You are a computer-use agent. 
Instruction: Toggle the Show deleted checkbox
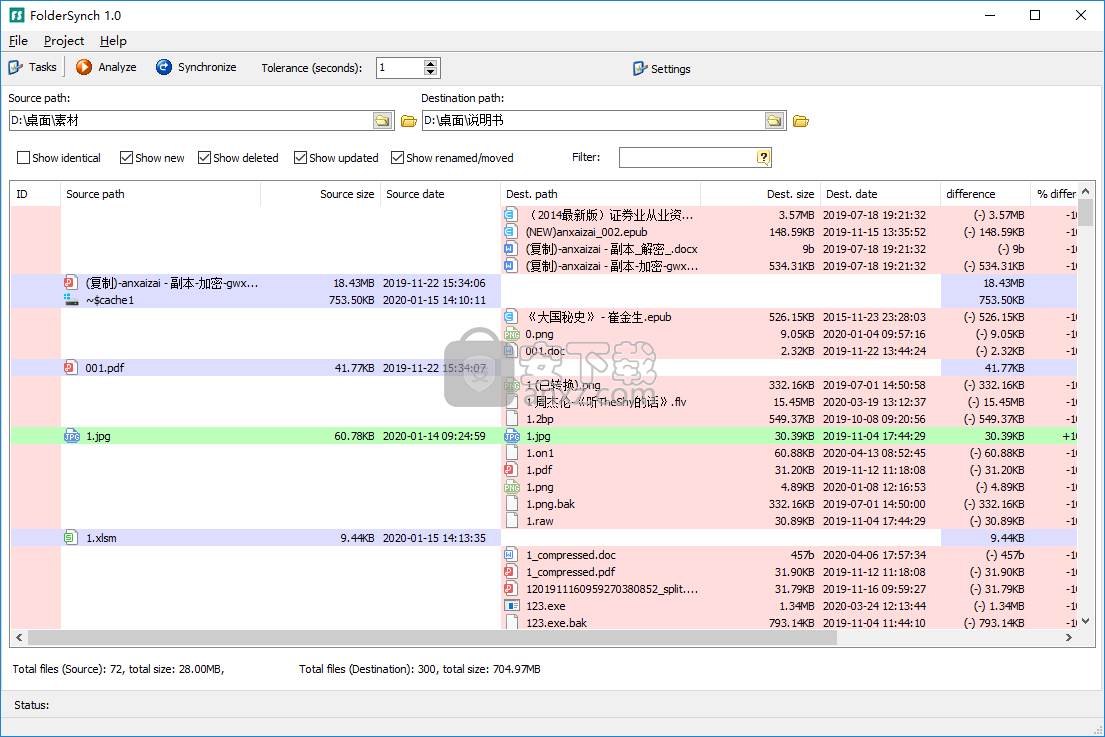[x=204, y=158]
